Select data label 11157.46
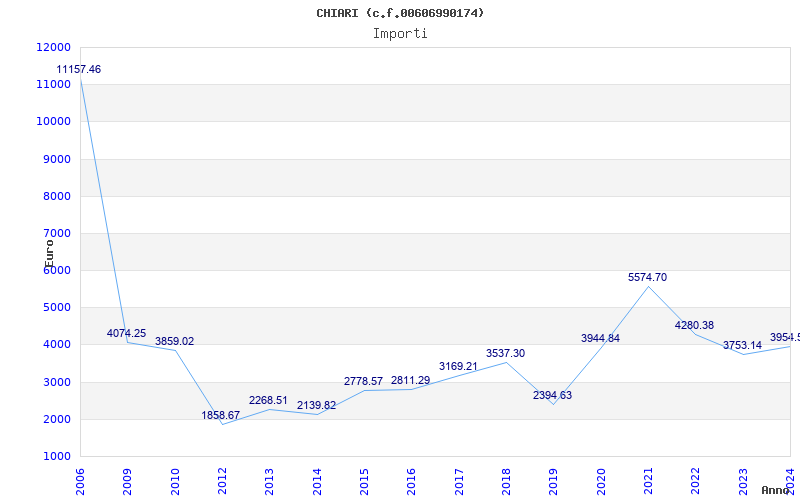The image size is (800, 500). pos(79,69)
